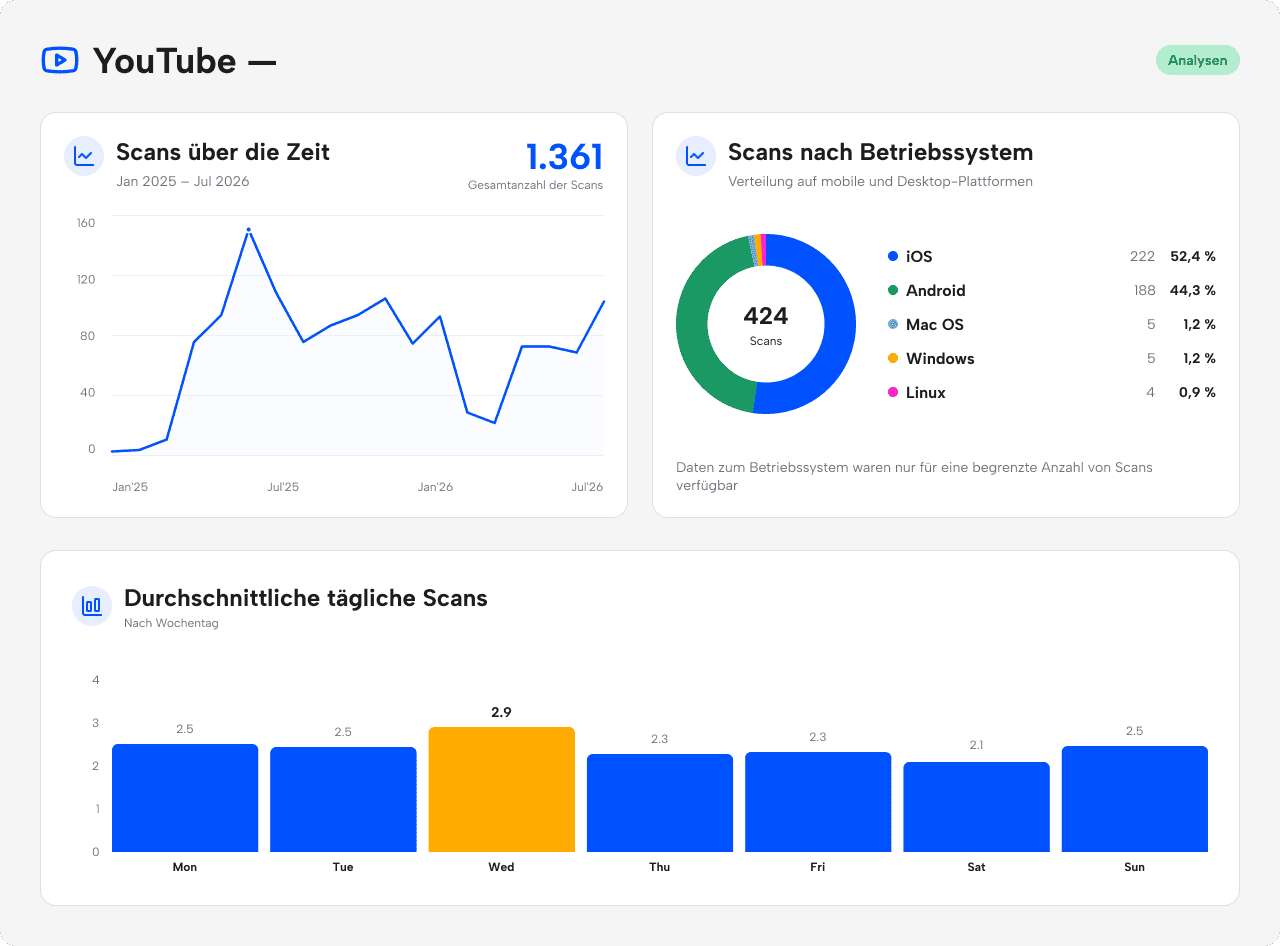Click the Sat bar in the weekday chart

pyautogui.click(x=976, y=807)
